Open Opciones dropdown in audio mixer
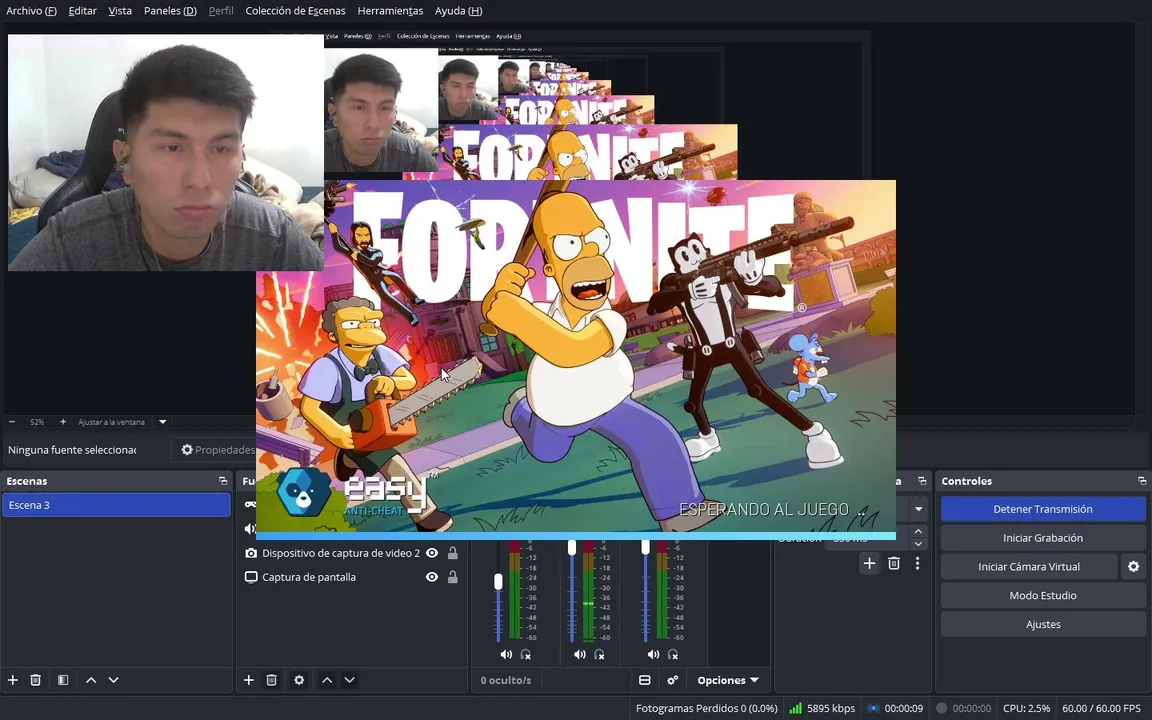This screenshot has height=720, width=1152. pos(728,680)
